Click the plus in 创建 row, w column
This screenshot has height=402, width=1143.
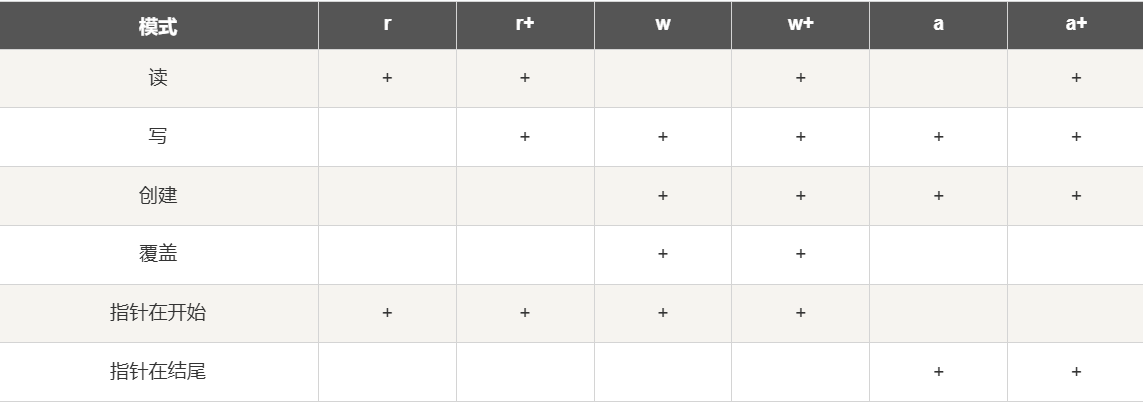tap(663, 196)
